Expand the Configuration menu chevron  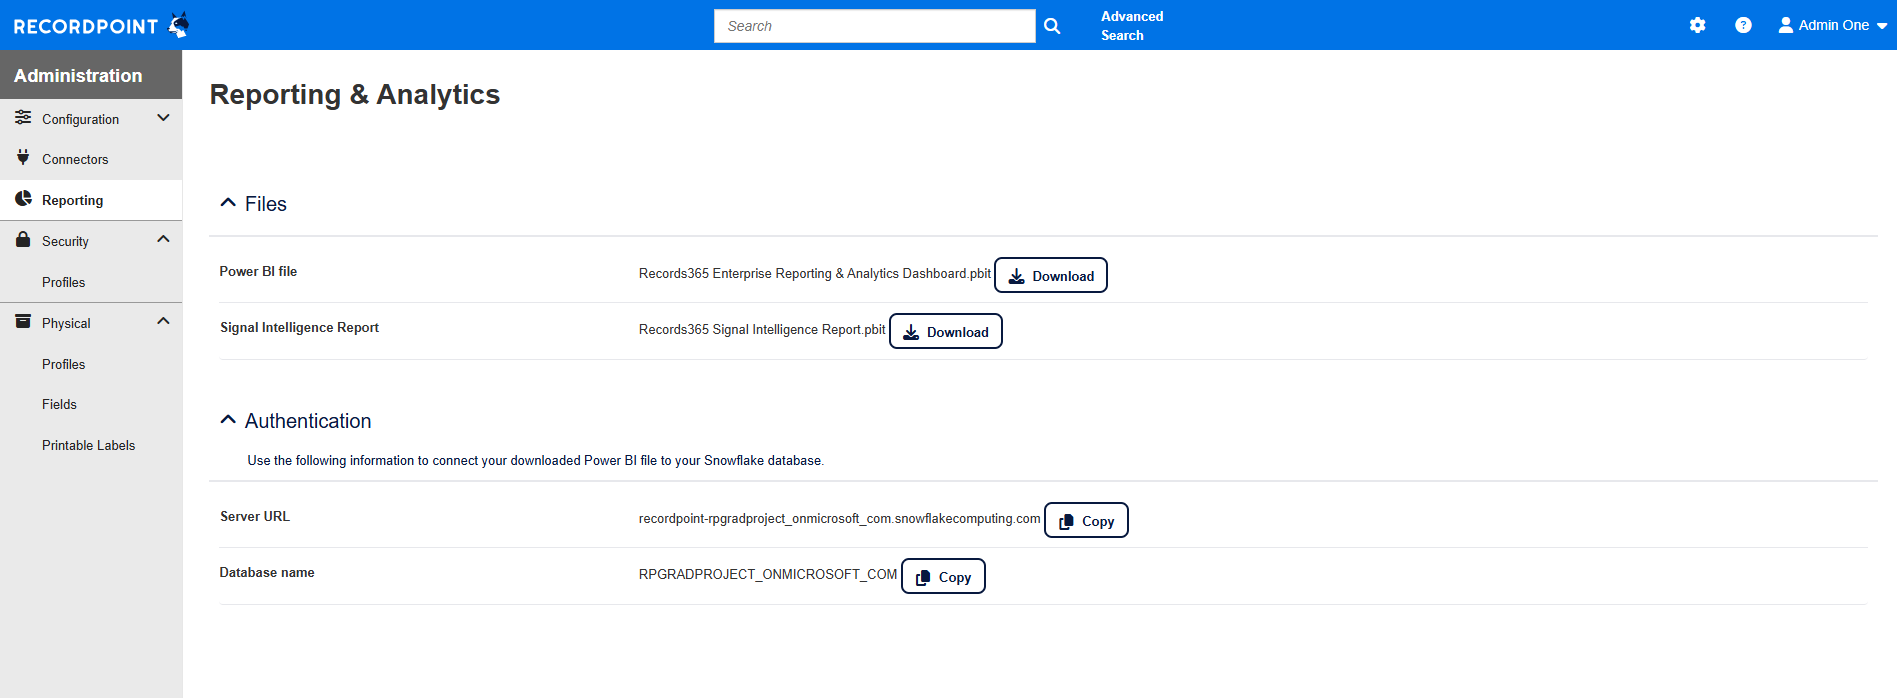pos(163,118)
